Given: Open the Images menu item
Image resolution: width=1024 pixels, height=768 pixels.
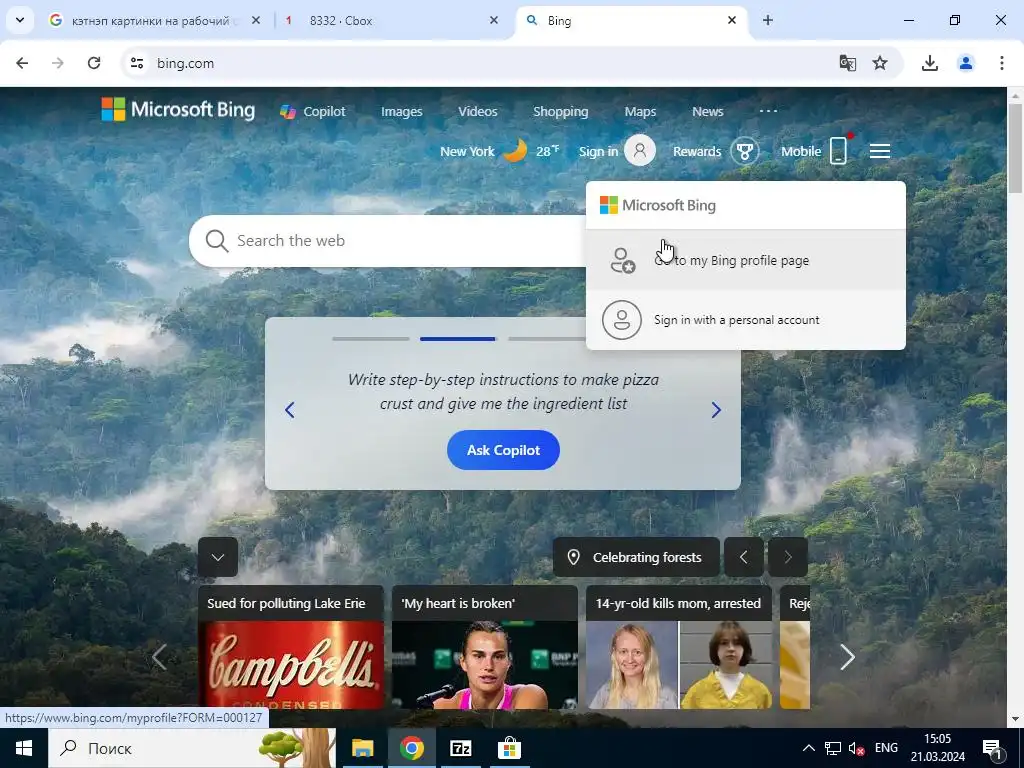Looking at the screenshot, I should (x=402, y=112).
